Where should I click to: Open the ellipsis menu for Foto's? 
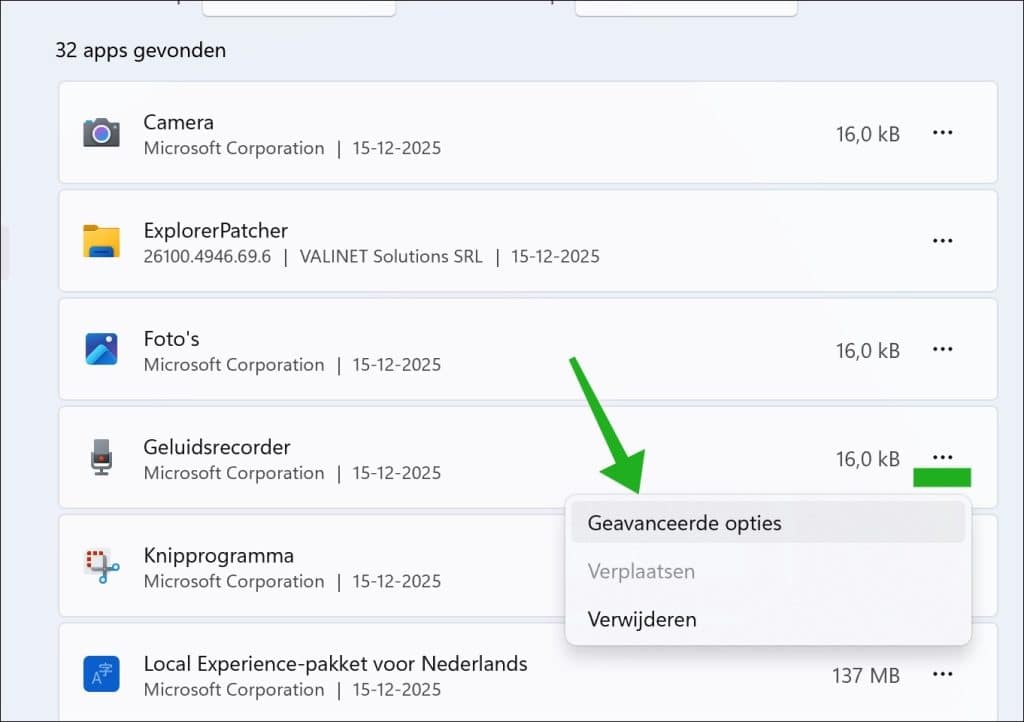[942, 350]
